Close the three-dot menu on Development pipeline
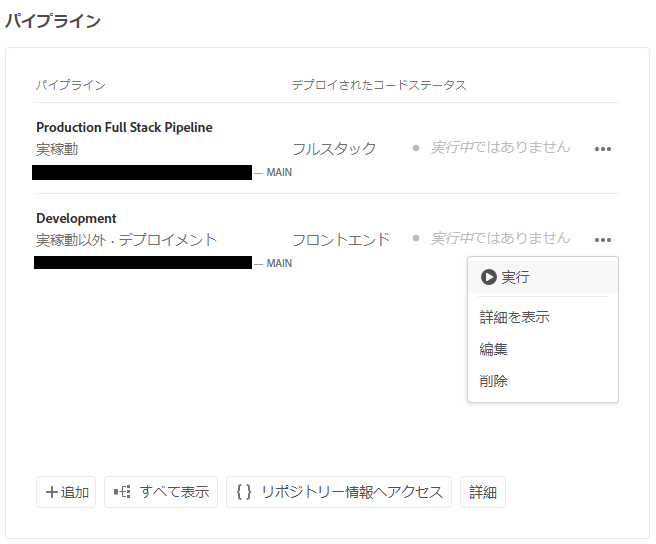Screen dimensions: 656x544 pos(602,240)
